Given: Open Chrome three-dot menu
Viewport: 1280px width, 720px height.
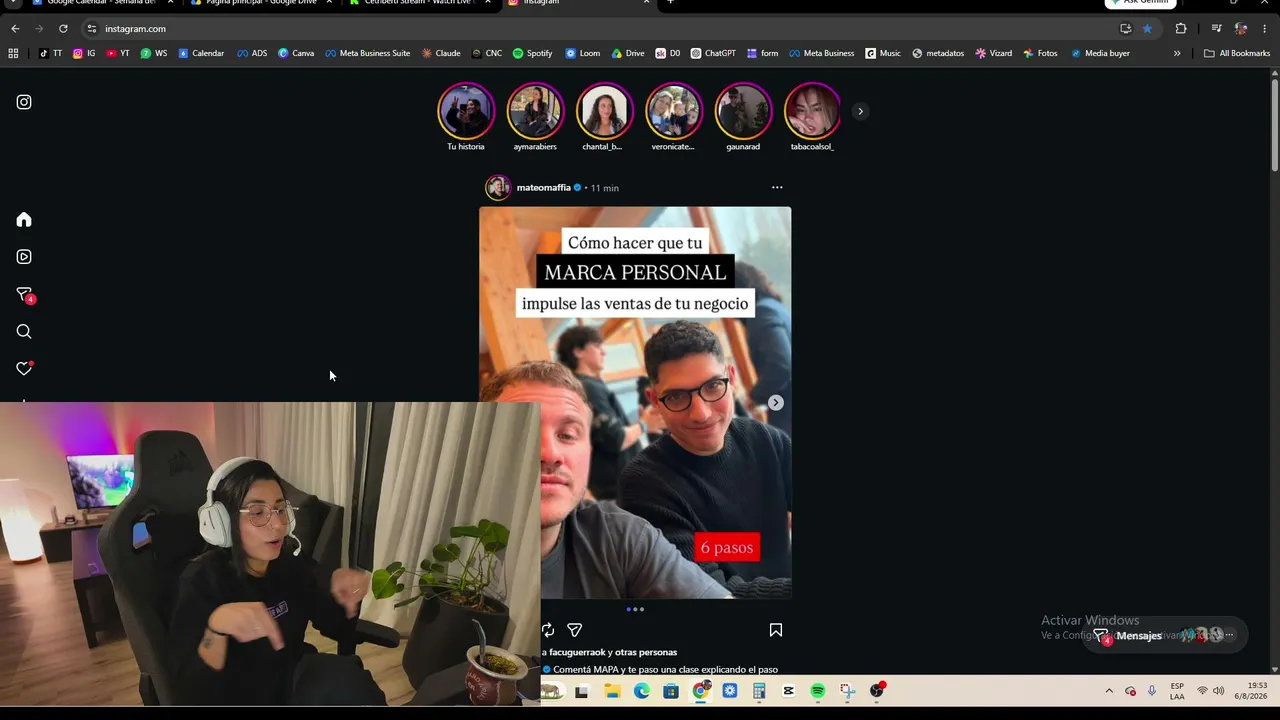Looking at the screenshot, I should point(1265,29).
